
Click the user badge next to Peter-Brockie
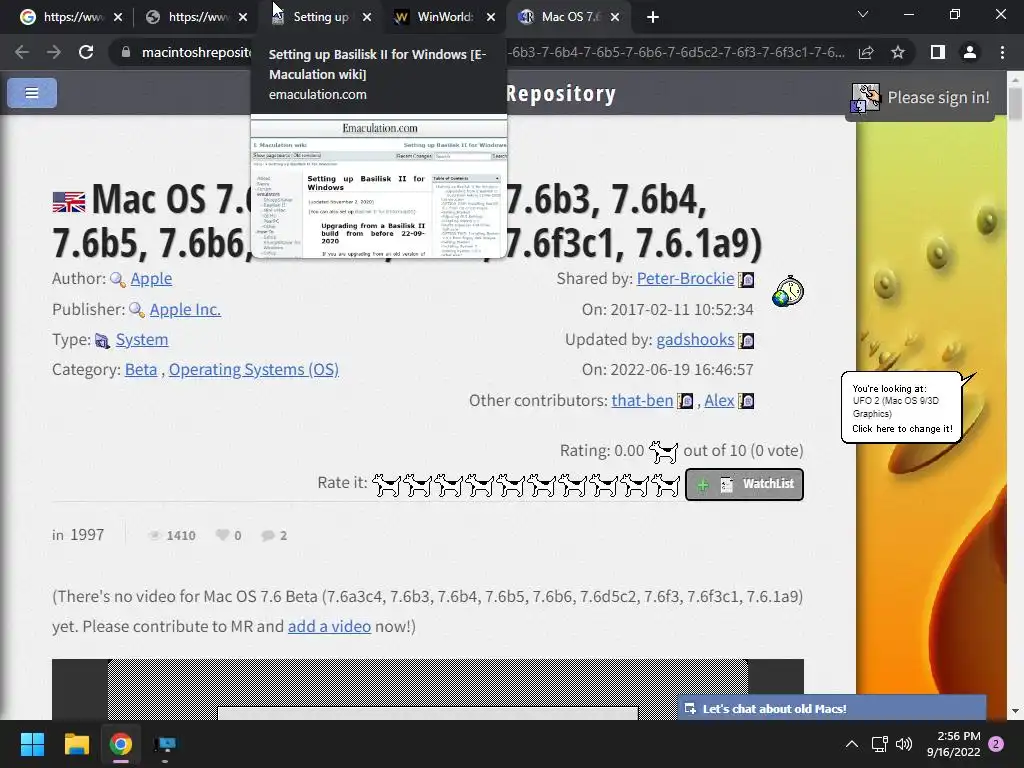pyautogui.click(x=746, y=280)
